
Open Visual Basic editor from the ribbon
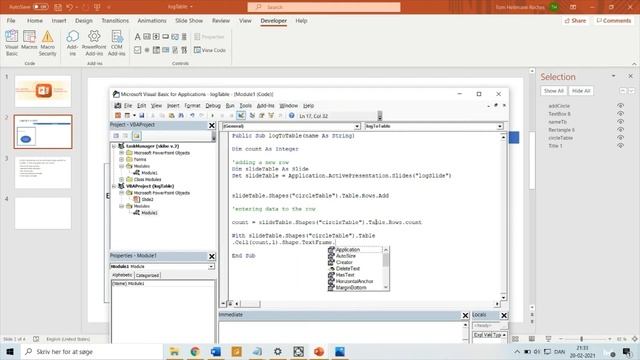point(11,42)
